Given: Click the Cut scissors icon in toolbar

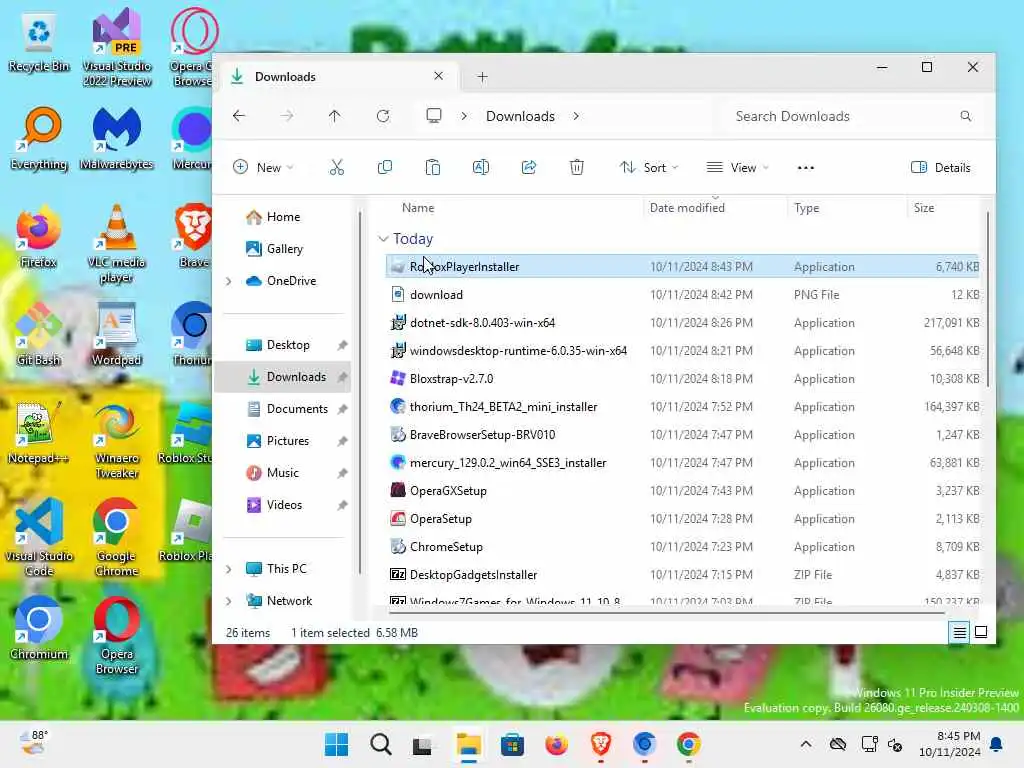Looking at the screenshot, I should [x=336, y=168].
